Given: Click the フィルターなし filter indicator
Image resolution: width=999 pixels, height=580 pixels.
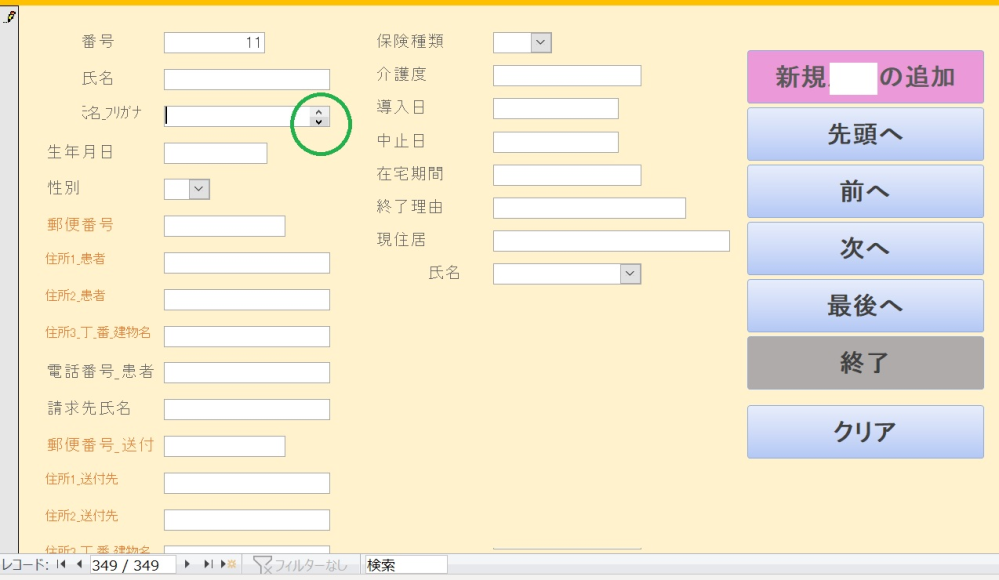Looking at the screenshot, I should (x=300, y=565).
